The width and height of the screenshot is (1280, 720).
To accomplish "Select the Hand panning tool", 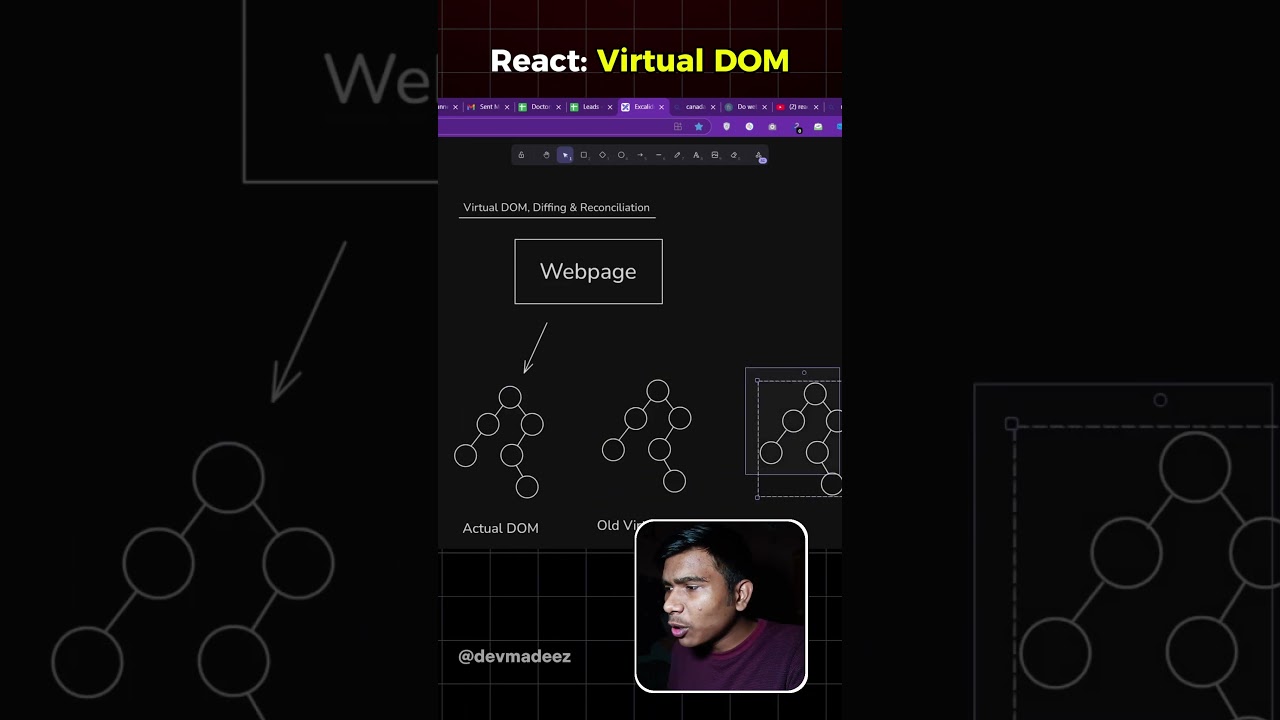I will [546, 155].
